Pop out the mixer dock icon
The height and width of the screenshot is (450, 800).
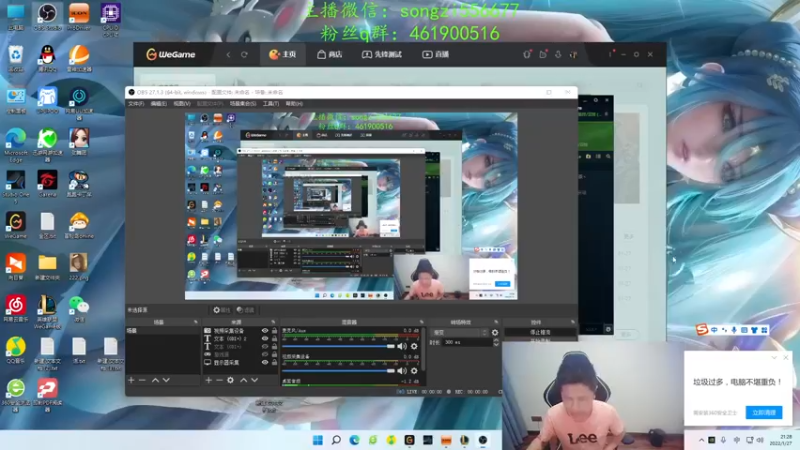coord(421,322)
